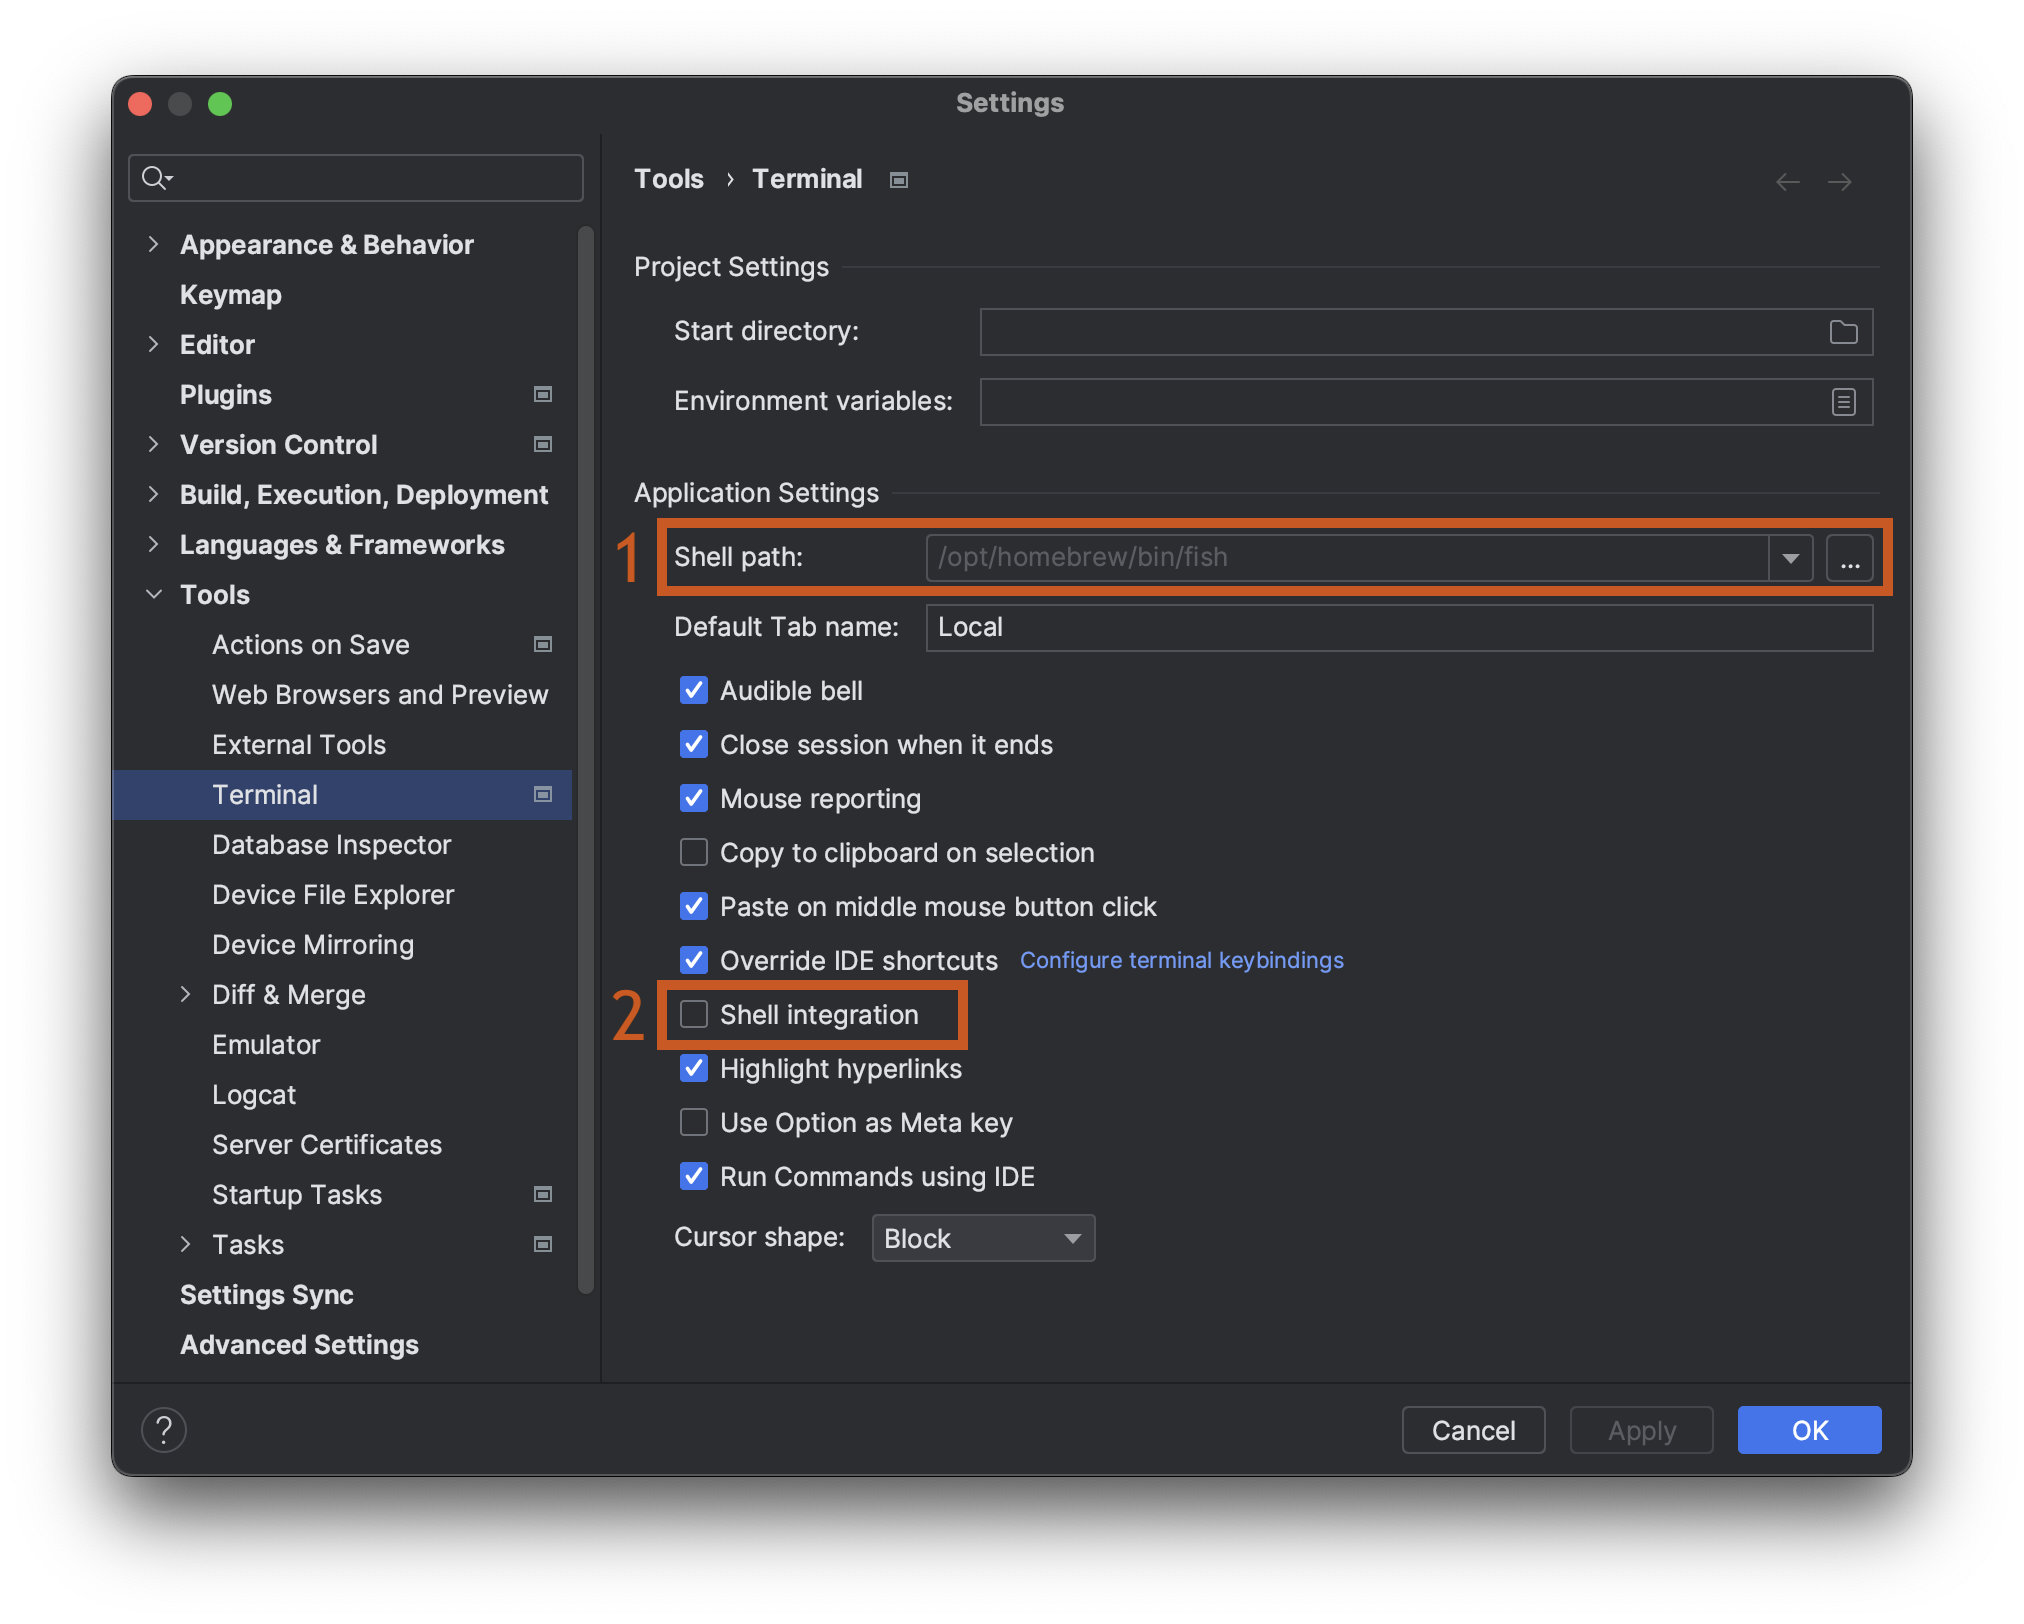Click the back navigation arrow
This screenshot has height=1624, width=2024.
tap(1787, 181)
